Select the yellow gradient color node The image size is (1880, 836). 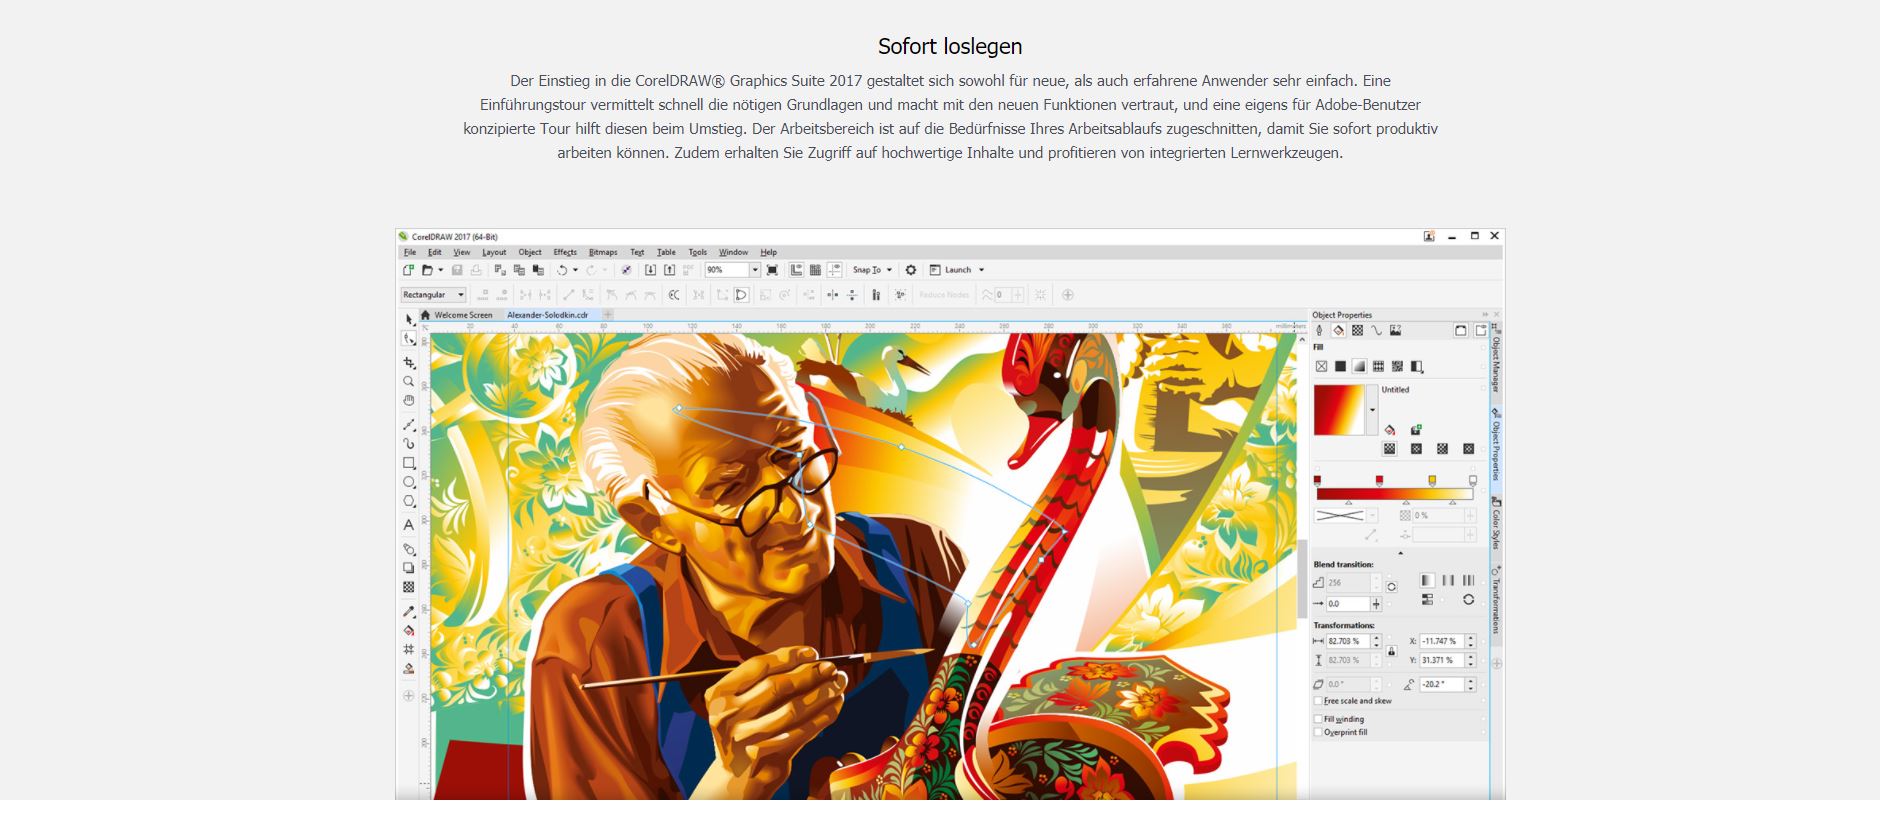click(x=1432, y=481)
